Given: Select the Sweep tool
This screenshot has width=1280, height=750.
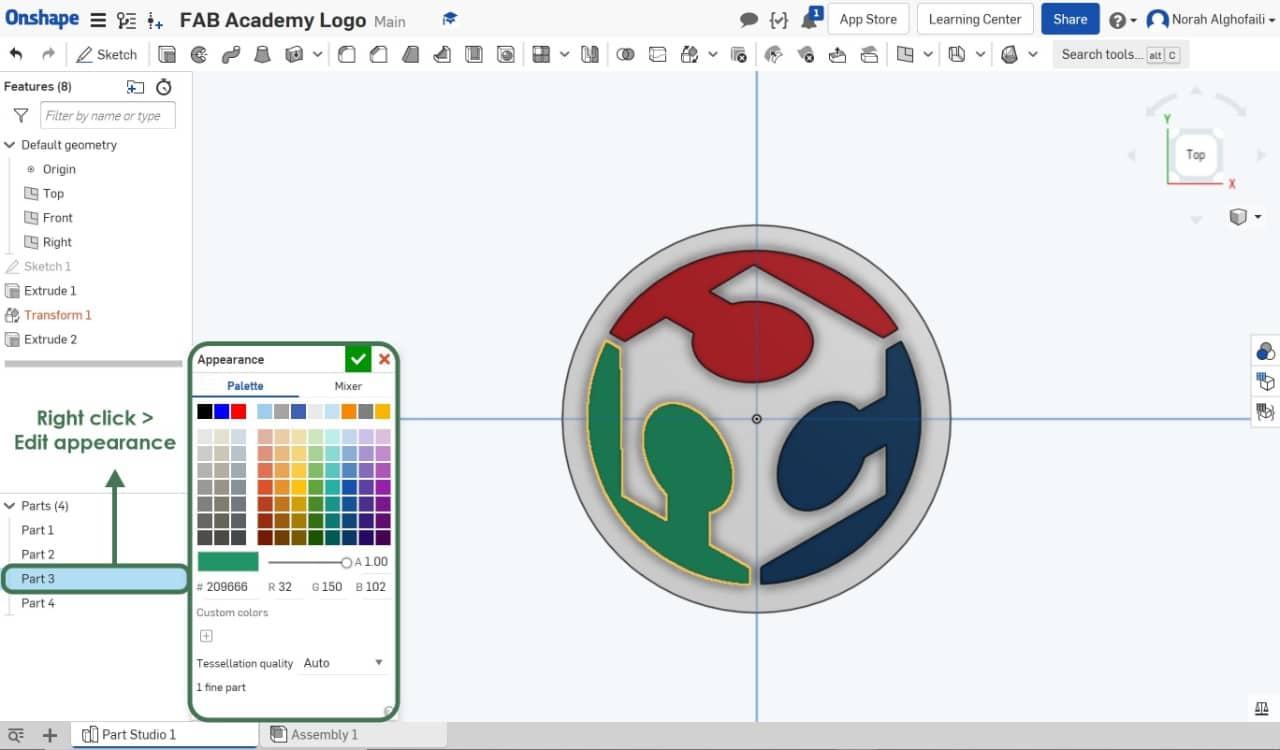Looking at the screenshot, I should point(231,54).
